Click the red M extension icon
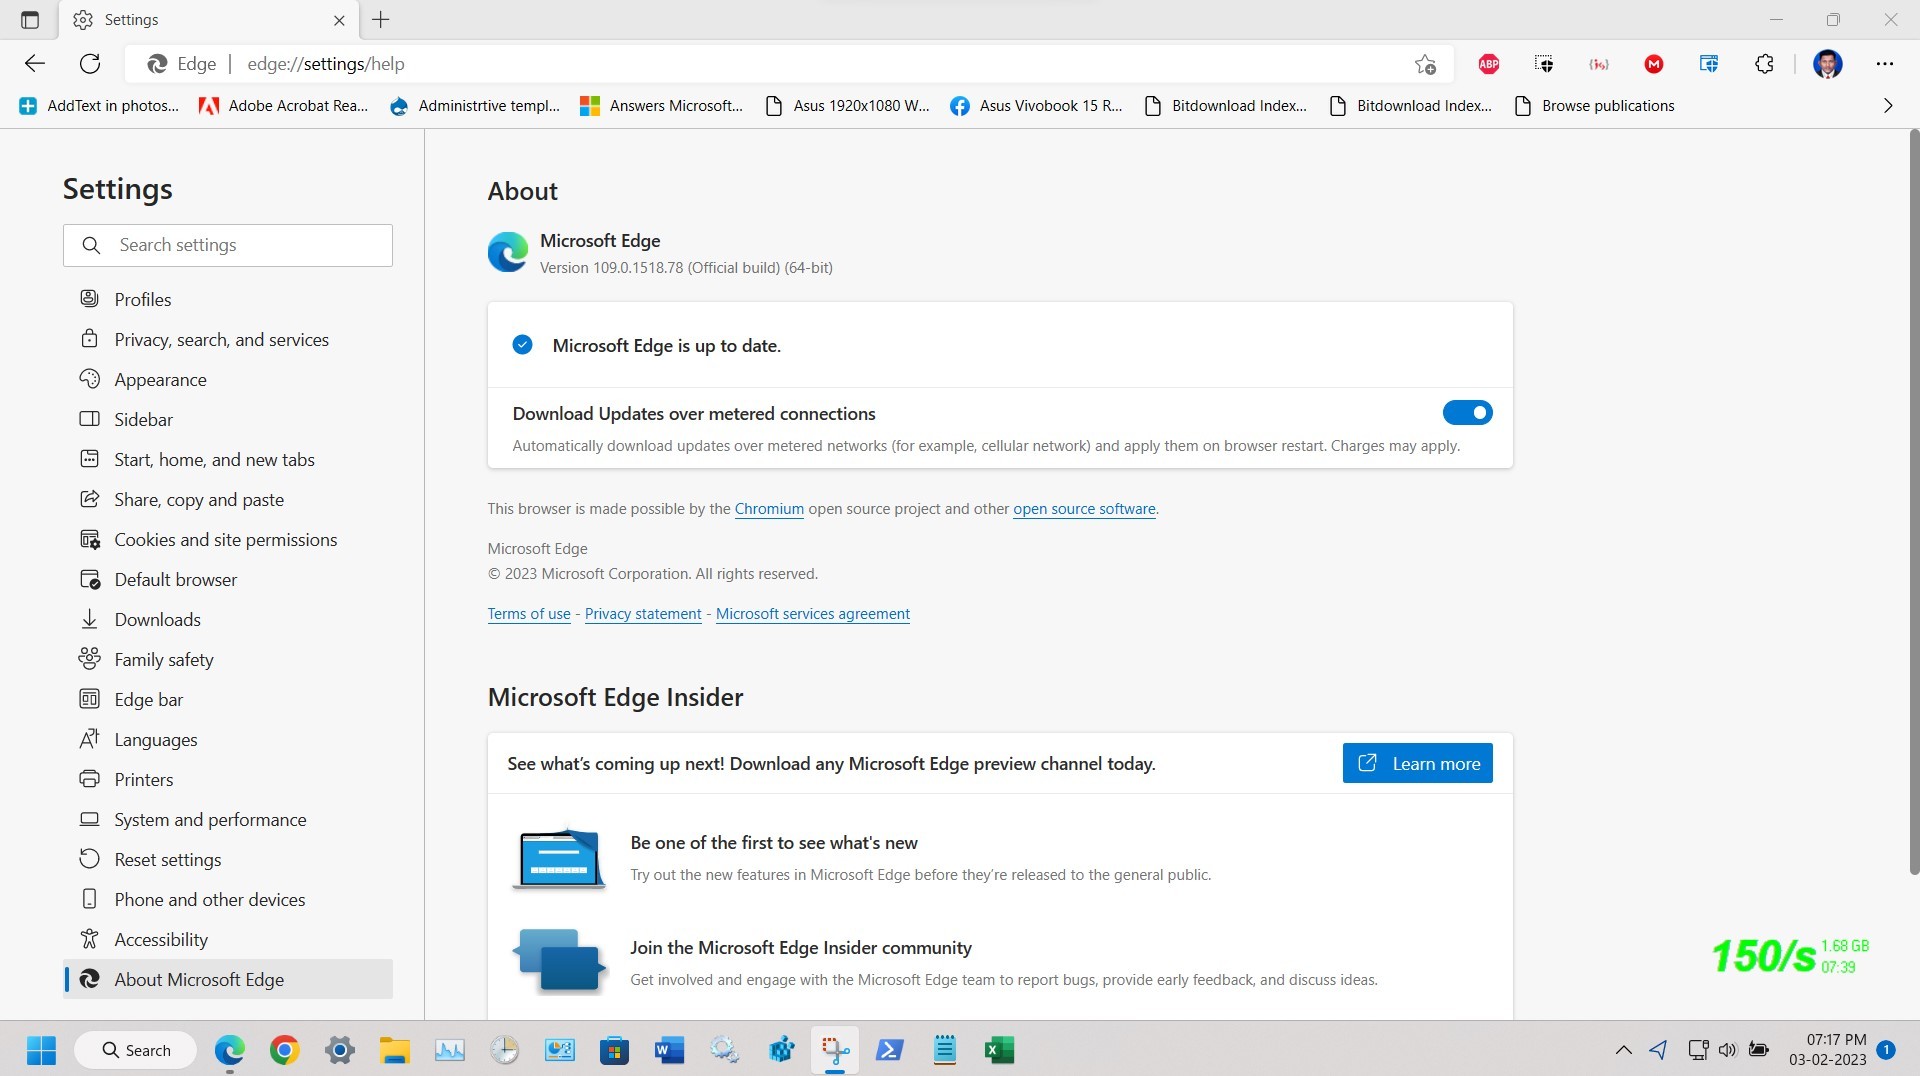The height and width of the screenshot is (1076, 1920). point(1654,64)
